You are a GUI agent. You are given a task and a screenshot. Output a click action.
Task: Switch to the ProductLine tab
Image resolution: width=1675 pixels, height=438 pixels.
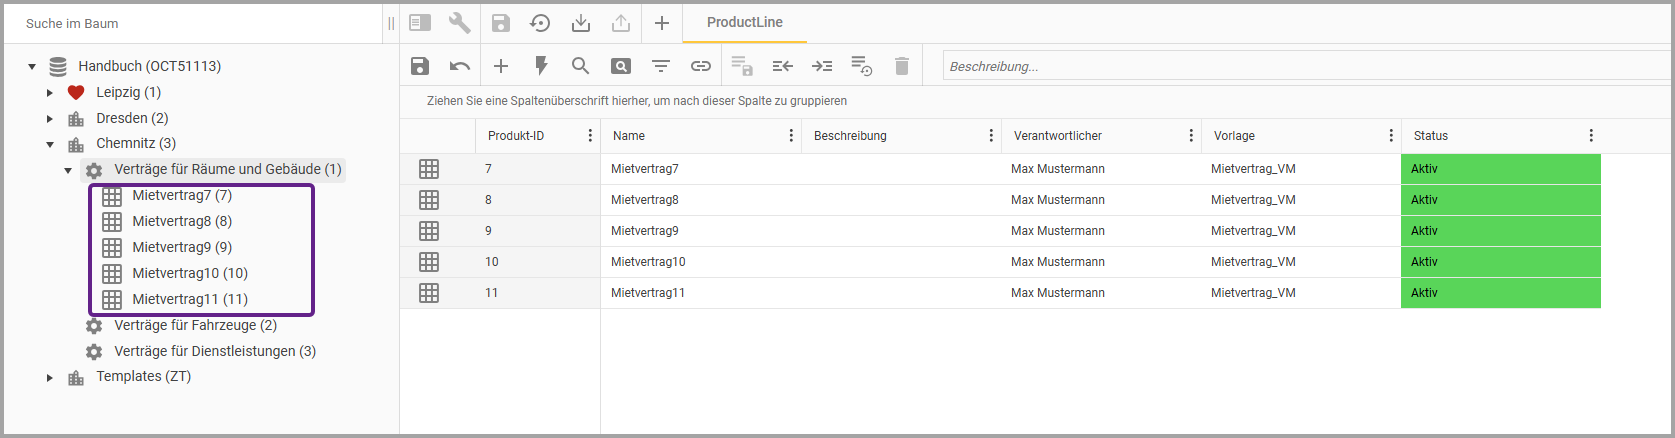pyautogui.click(x=744, y=22)
